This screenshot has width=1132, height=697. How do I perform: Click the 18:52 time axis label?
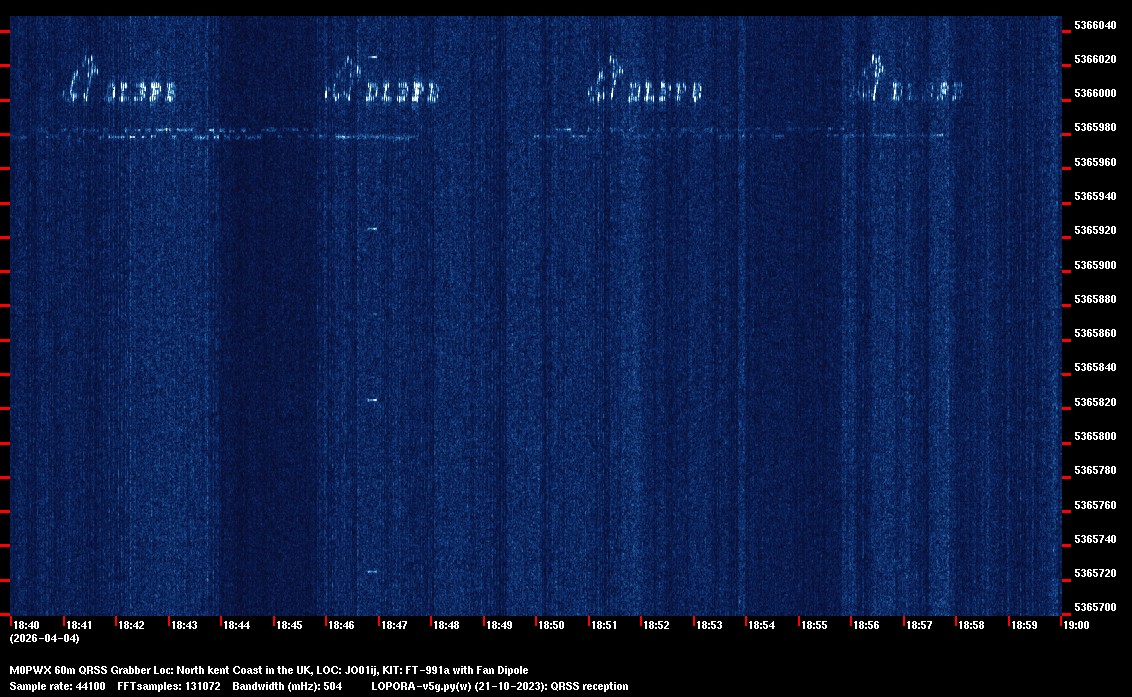(x=656, y=625)
